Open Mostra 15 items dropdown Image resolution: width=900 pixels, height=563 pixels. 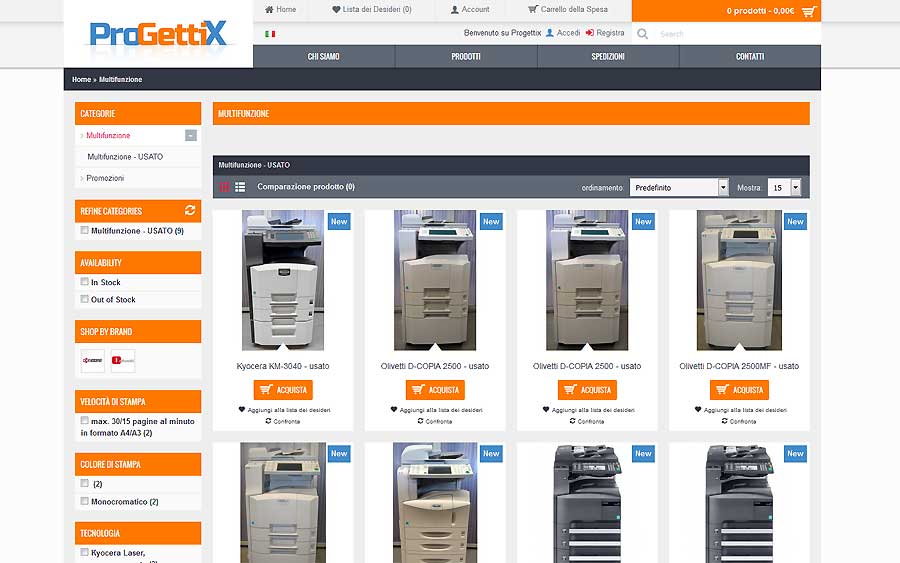[785, 187]
